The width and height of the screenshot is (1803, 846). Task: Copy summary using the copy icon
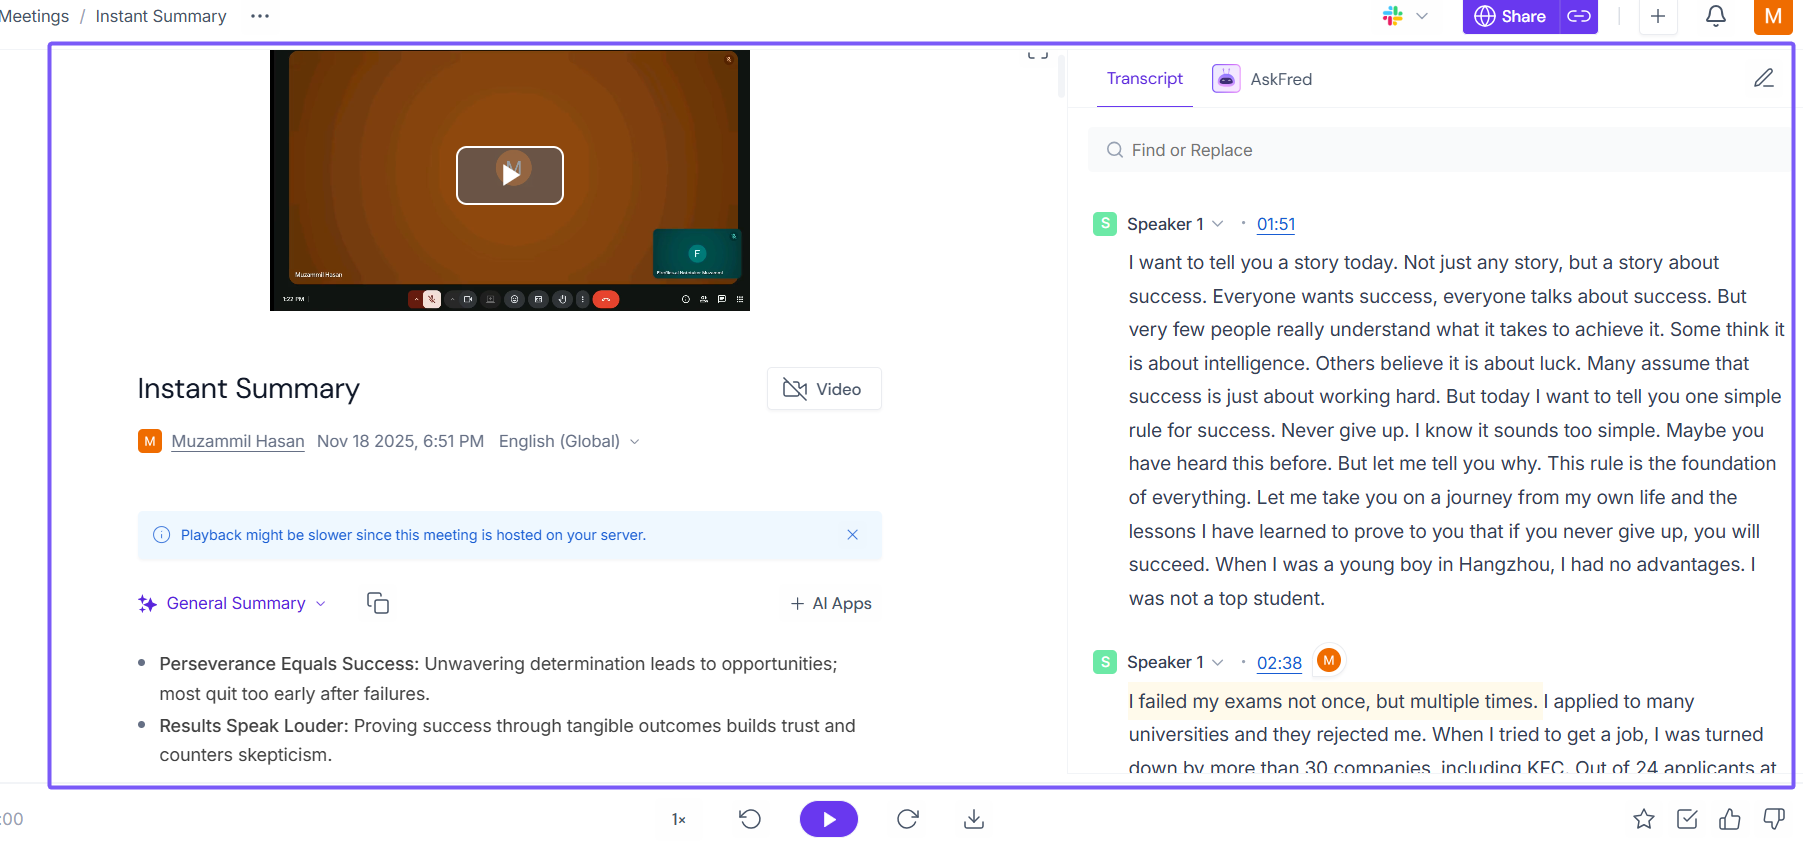pyautogui.click(x=377, y=603)
